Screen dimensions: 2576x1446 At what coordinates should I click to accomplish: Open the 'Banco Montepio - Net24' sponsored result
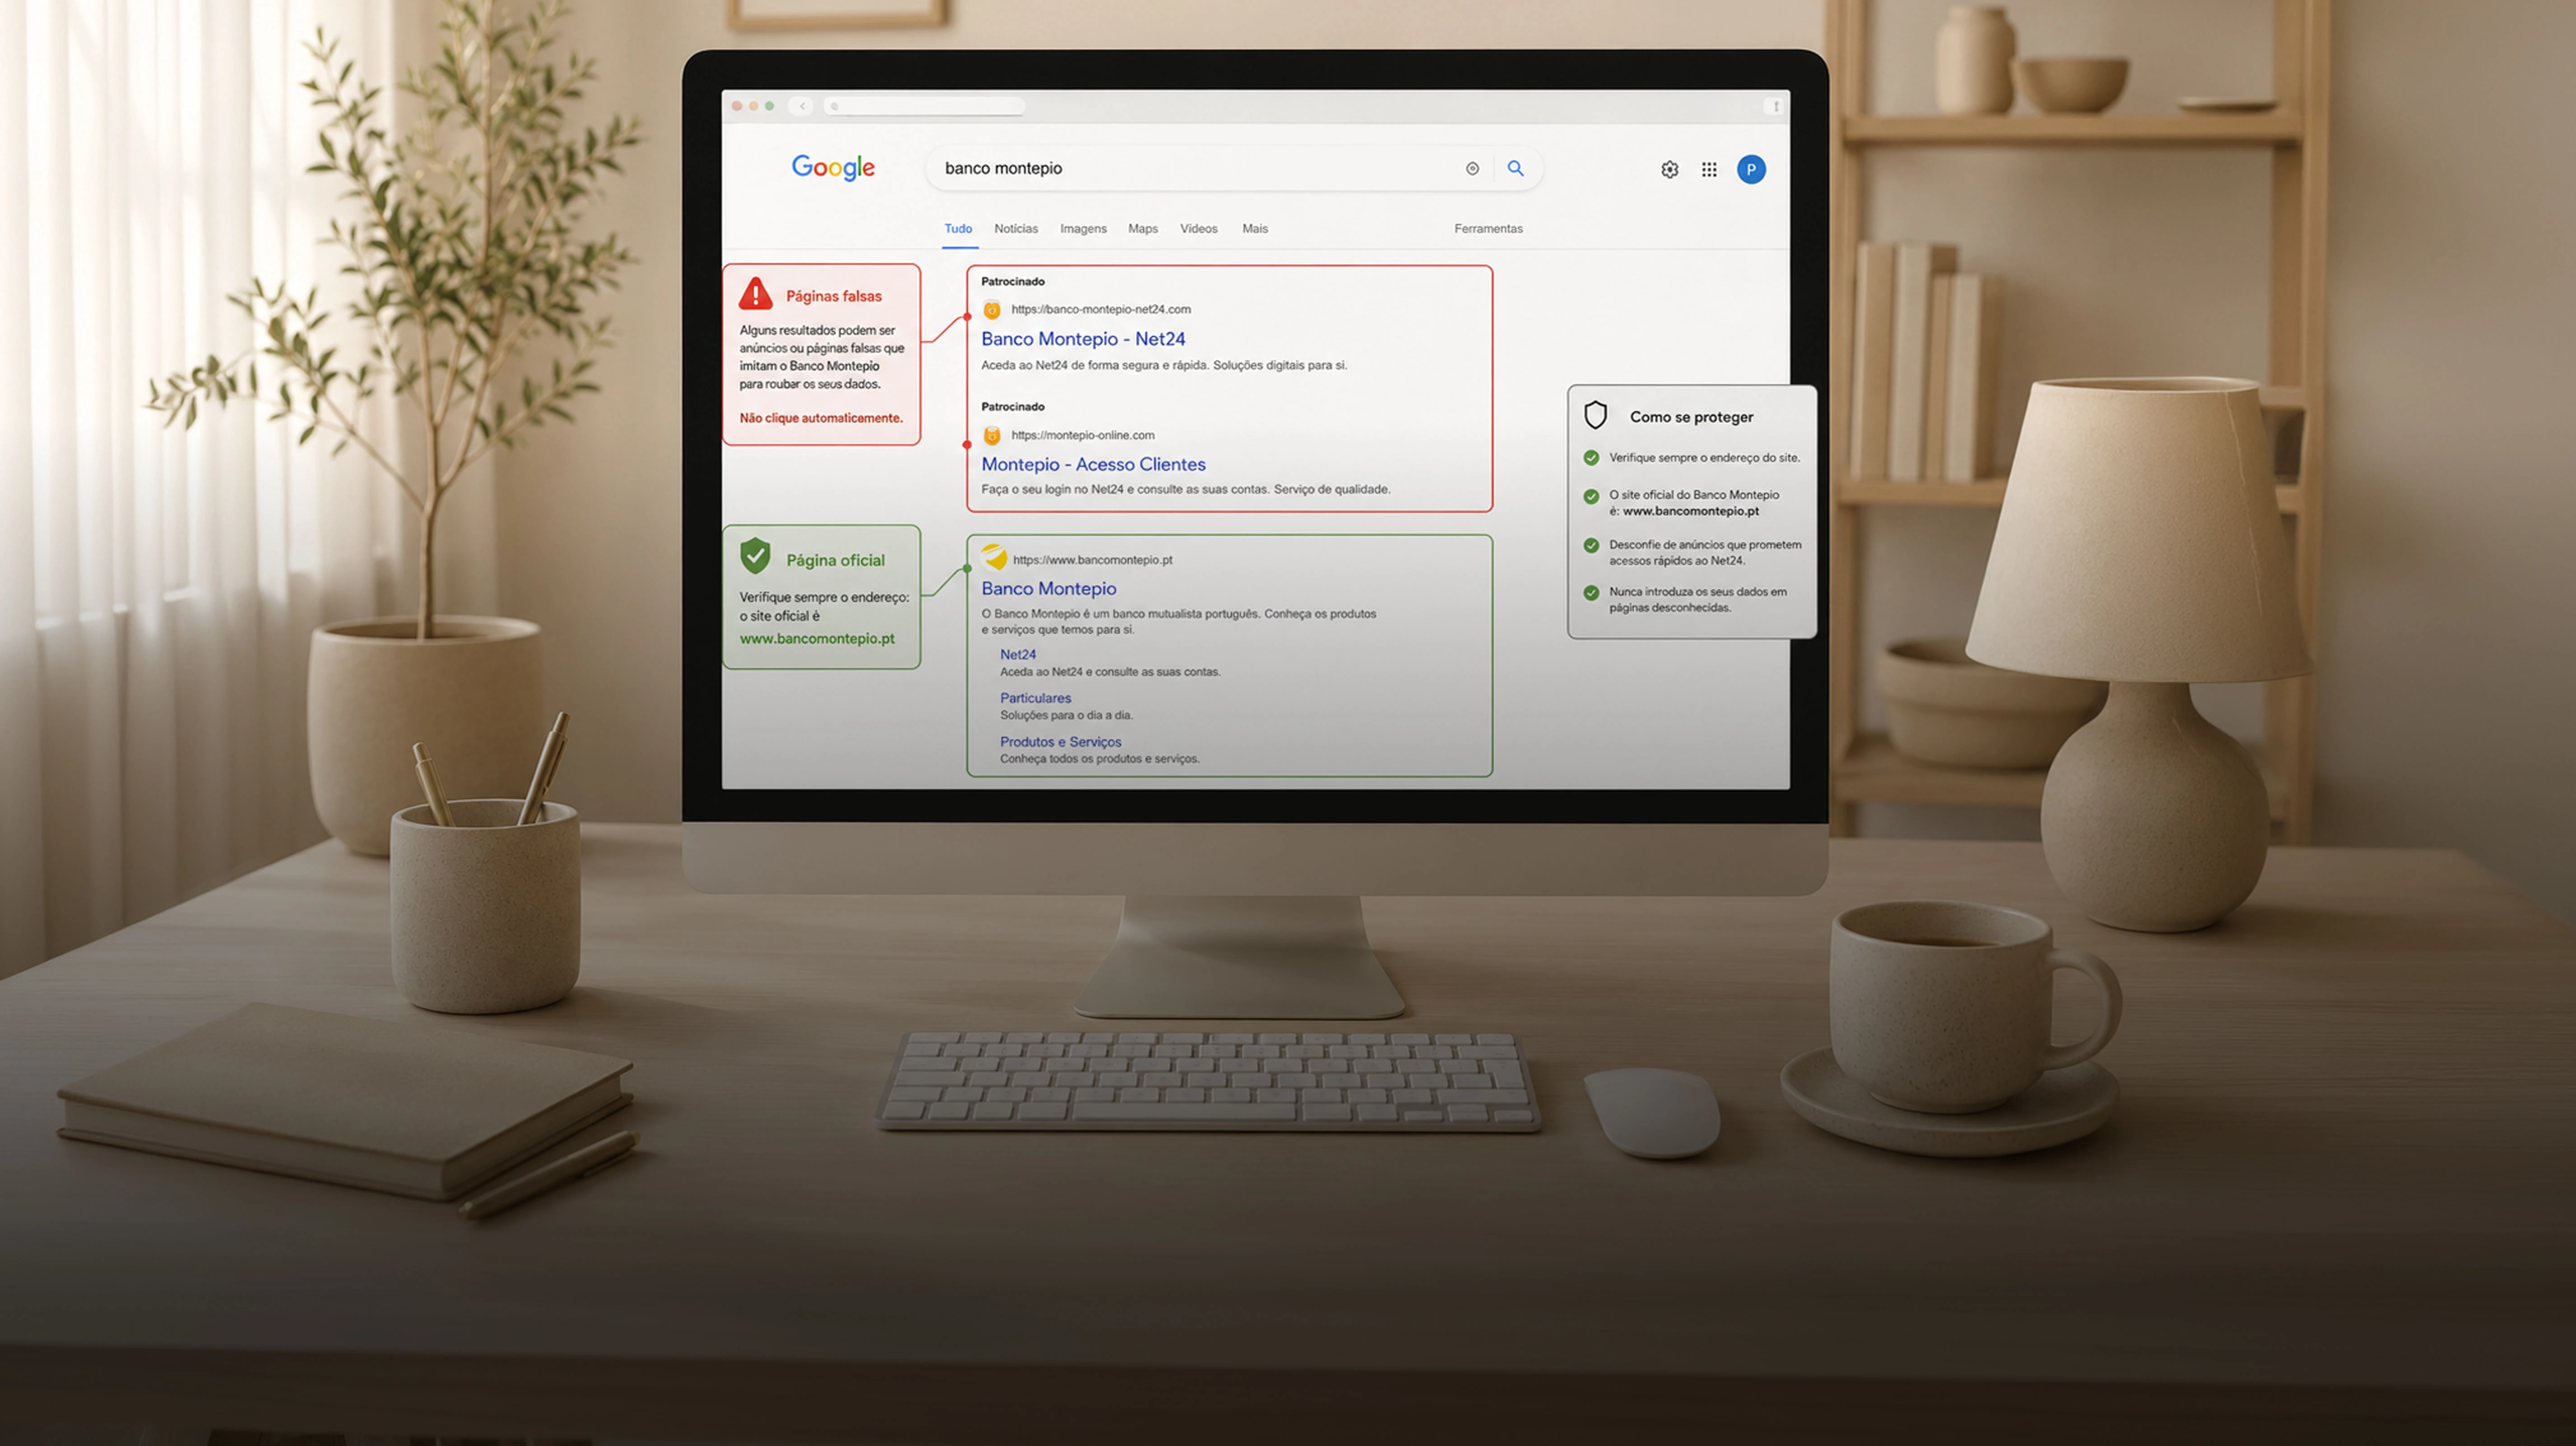(x=1083, y=339)
